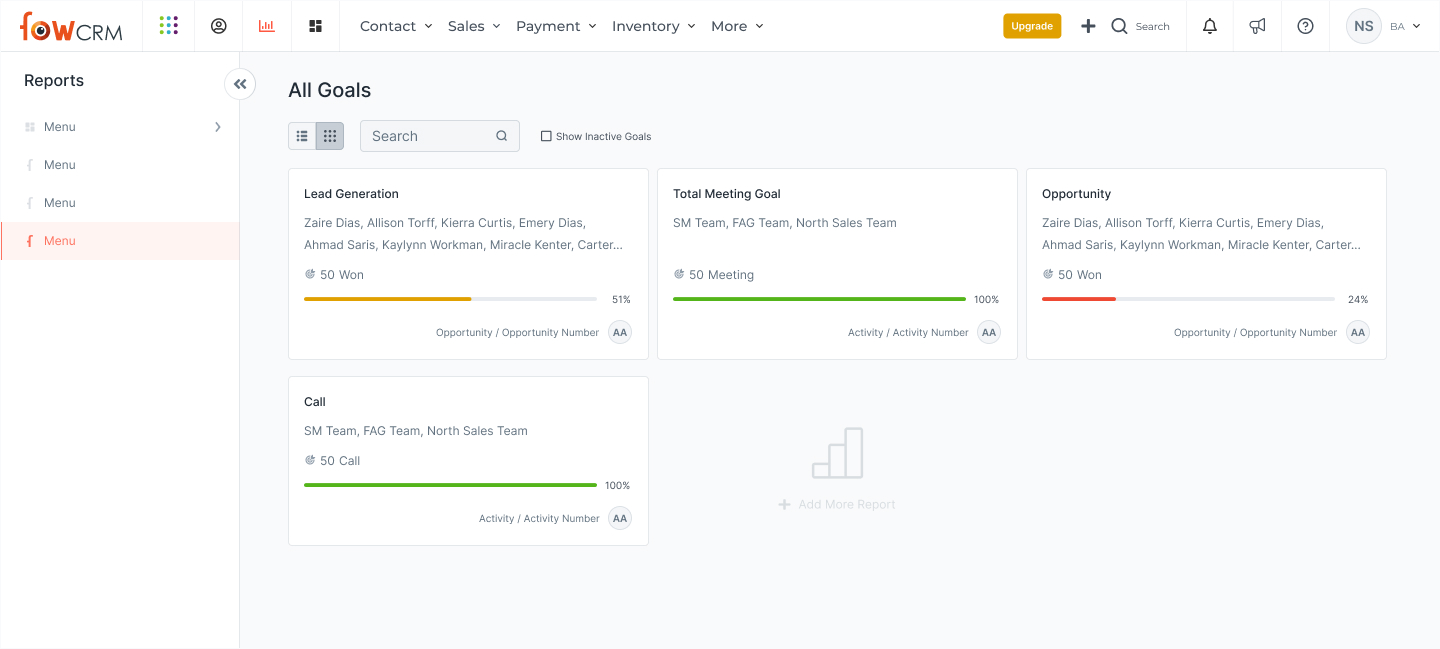Click Activity / Activity Number on Call card
The width and height of the screenshot is (1440, 649).
(539, 518)
